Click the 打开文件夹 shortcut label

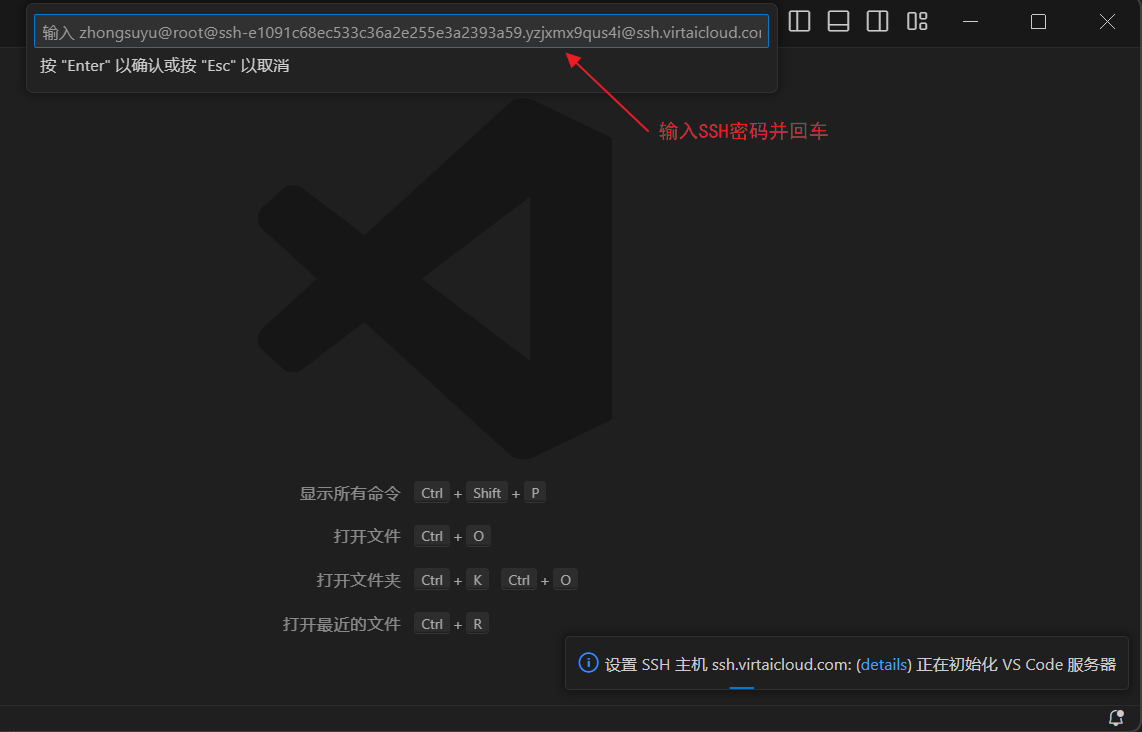[358, 580]
